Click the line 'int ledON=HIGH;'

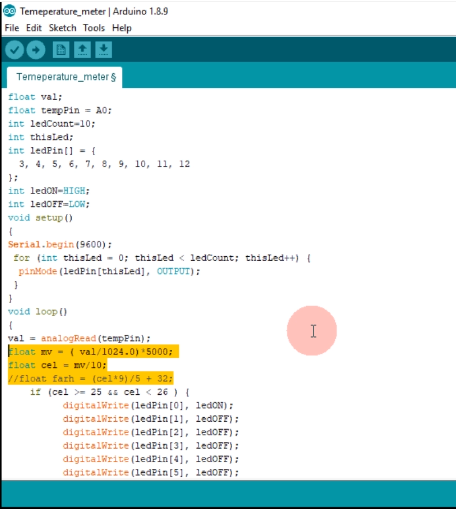point(49,191)
